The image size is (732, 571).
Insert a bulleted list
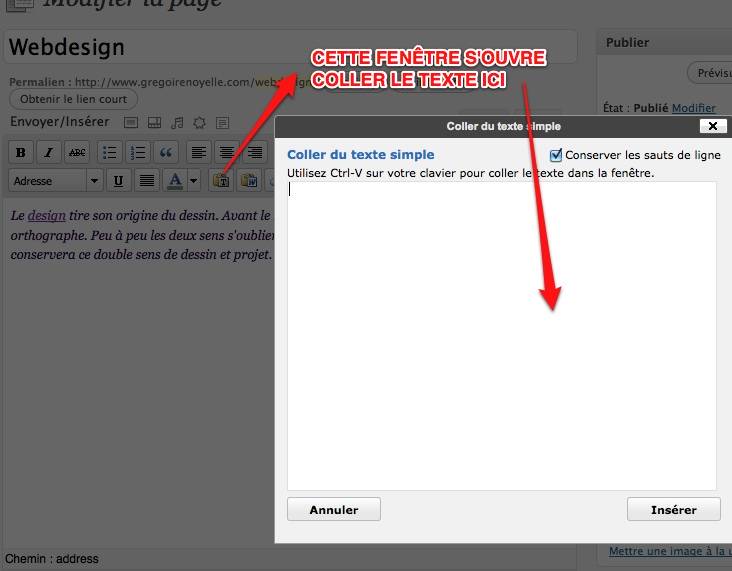tap(110, 153)
